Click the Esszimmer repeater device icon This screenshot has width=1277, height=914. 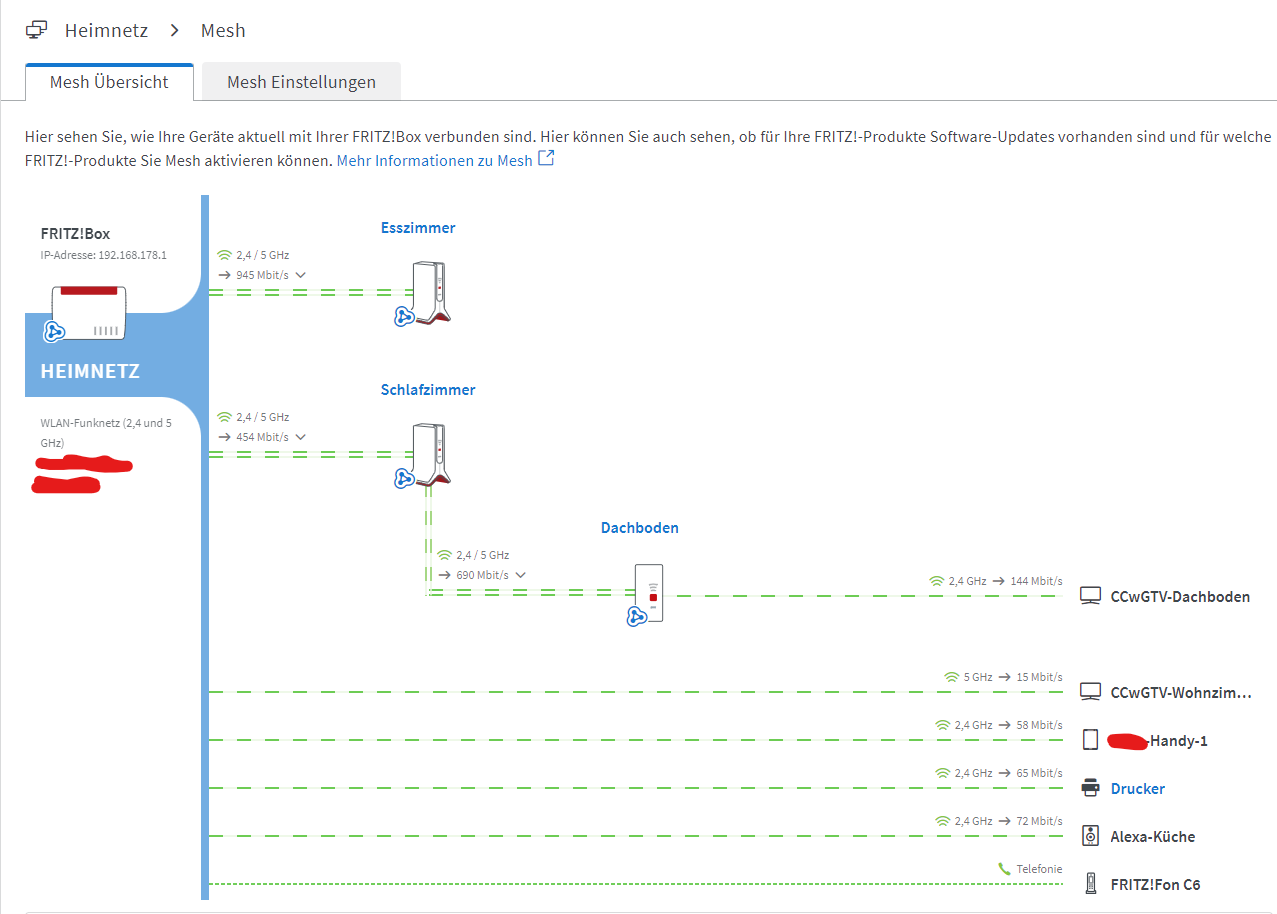coord(431,291)
